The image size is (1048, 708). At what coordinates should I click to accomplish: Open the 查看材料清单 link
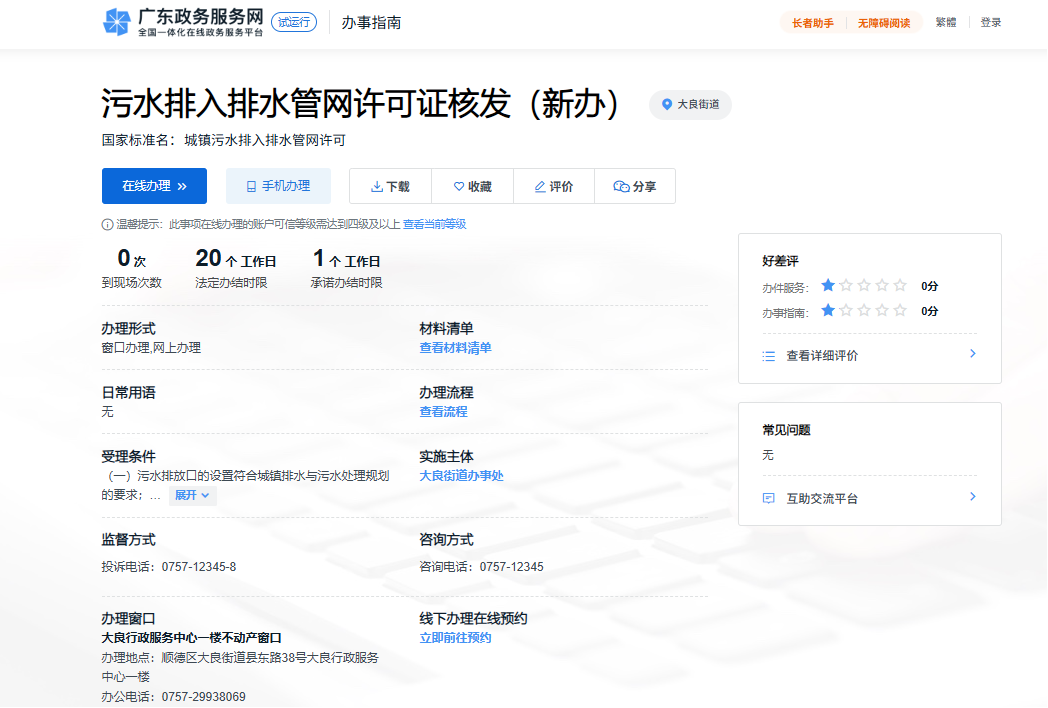455,348
